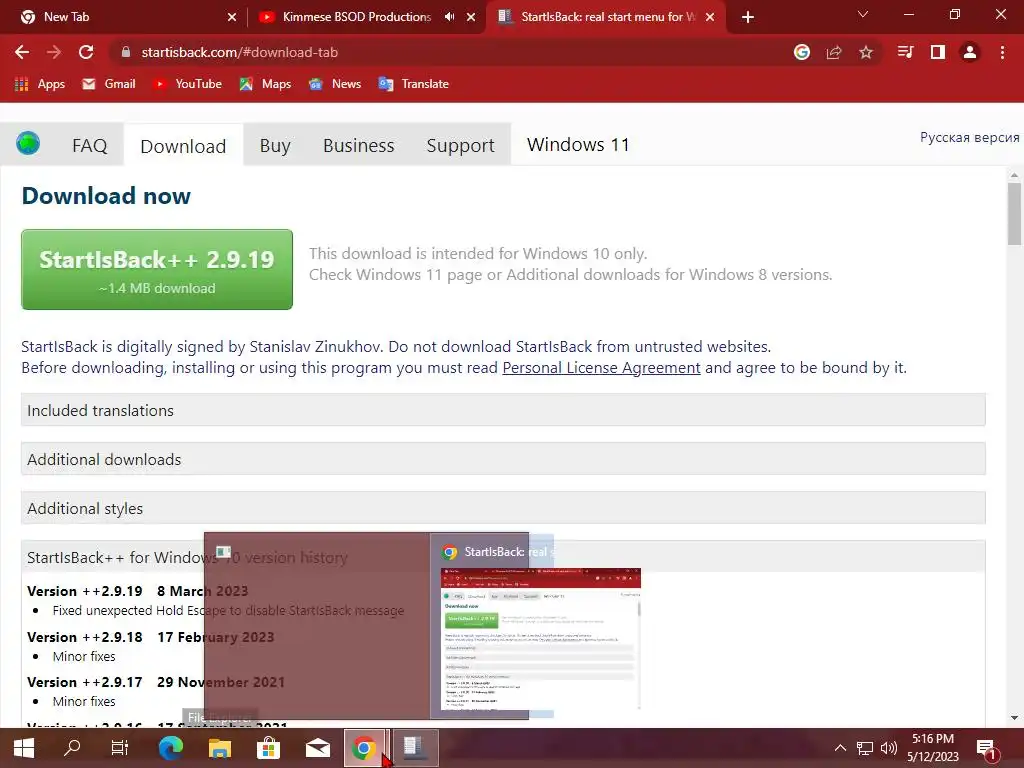Toggle the browser side panel icon
This screenshot has width=1024, height=768.
[938, 52]
